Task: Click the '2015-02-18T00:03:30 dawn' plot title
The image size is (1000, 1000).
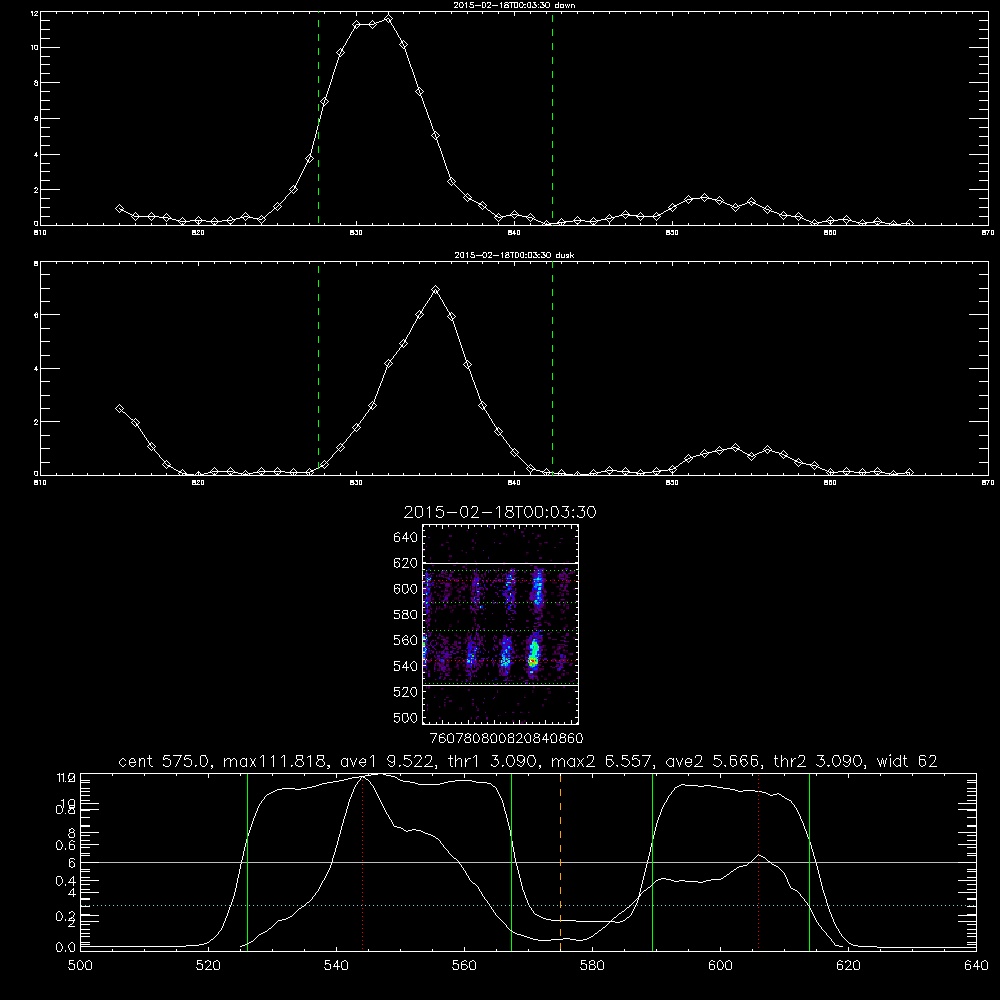Action: click(514, 5)
